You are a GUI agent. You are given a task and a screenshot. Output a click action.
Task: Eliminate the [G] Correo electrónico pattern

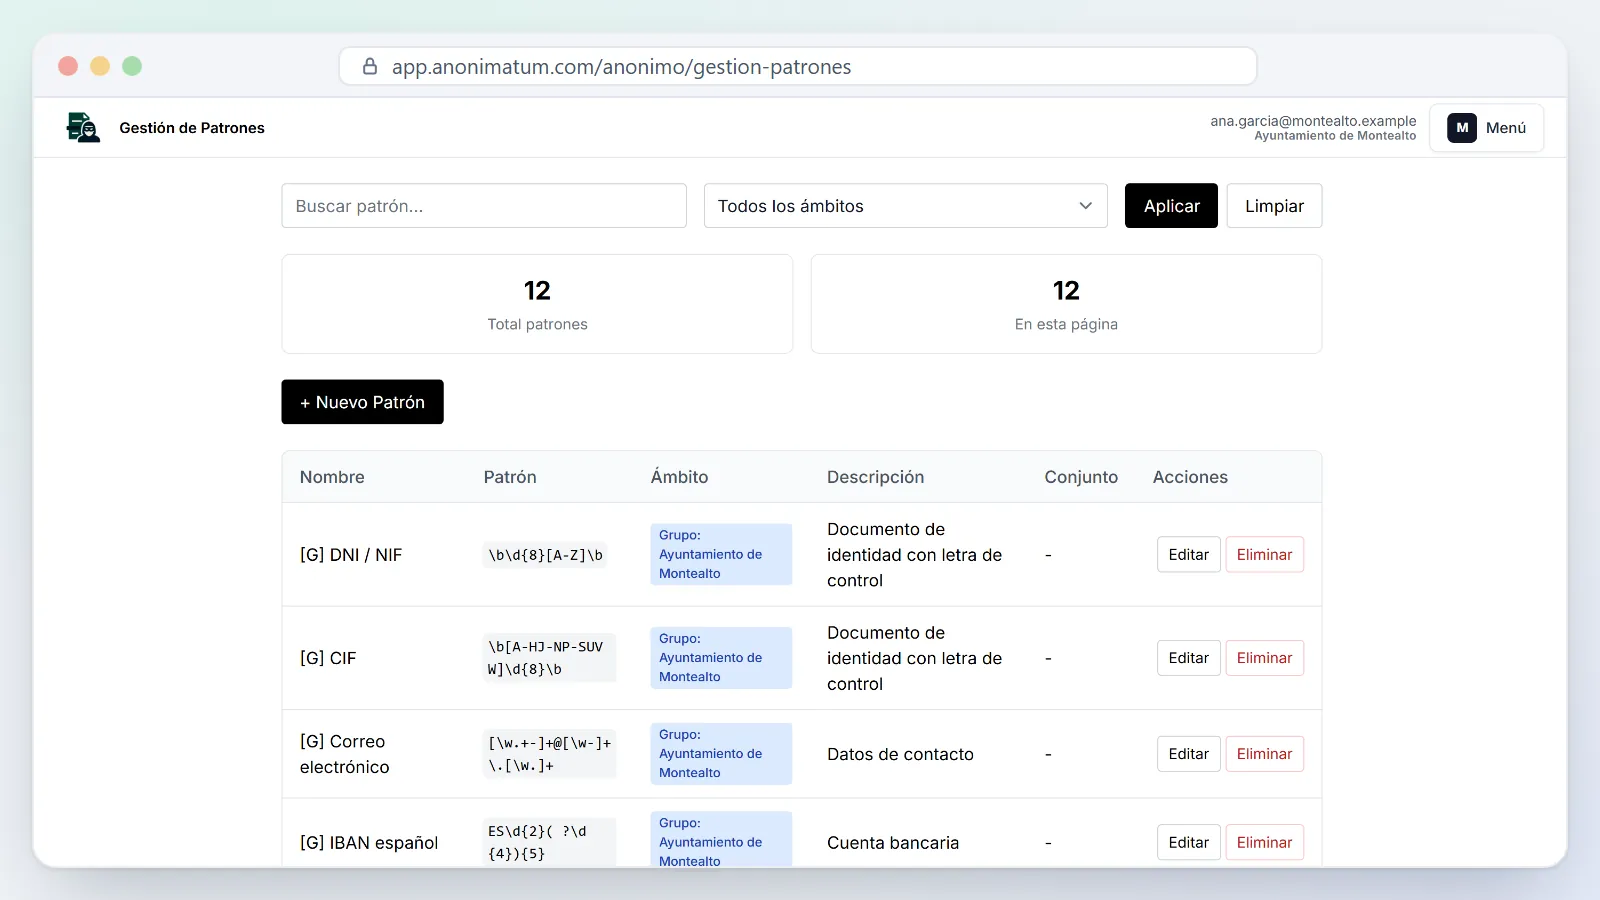(1265, 754)
